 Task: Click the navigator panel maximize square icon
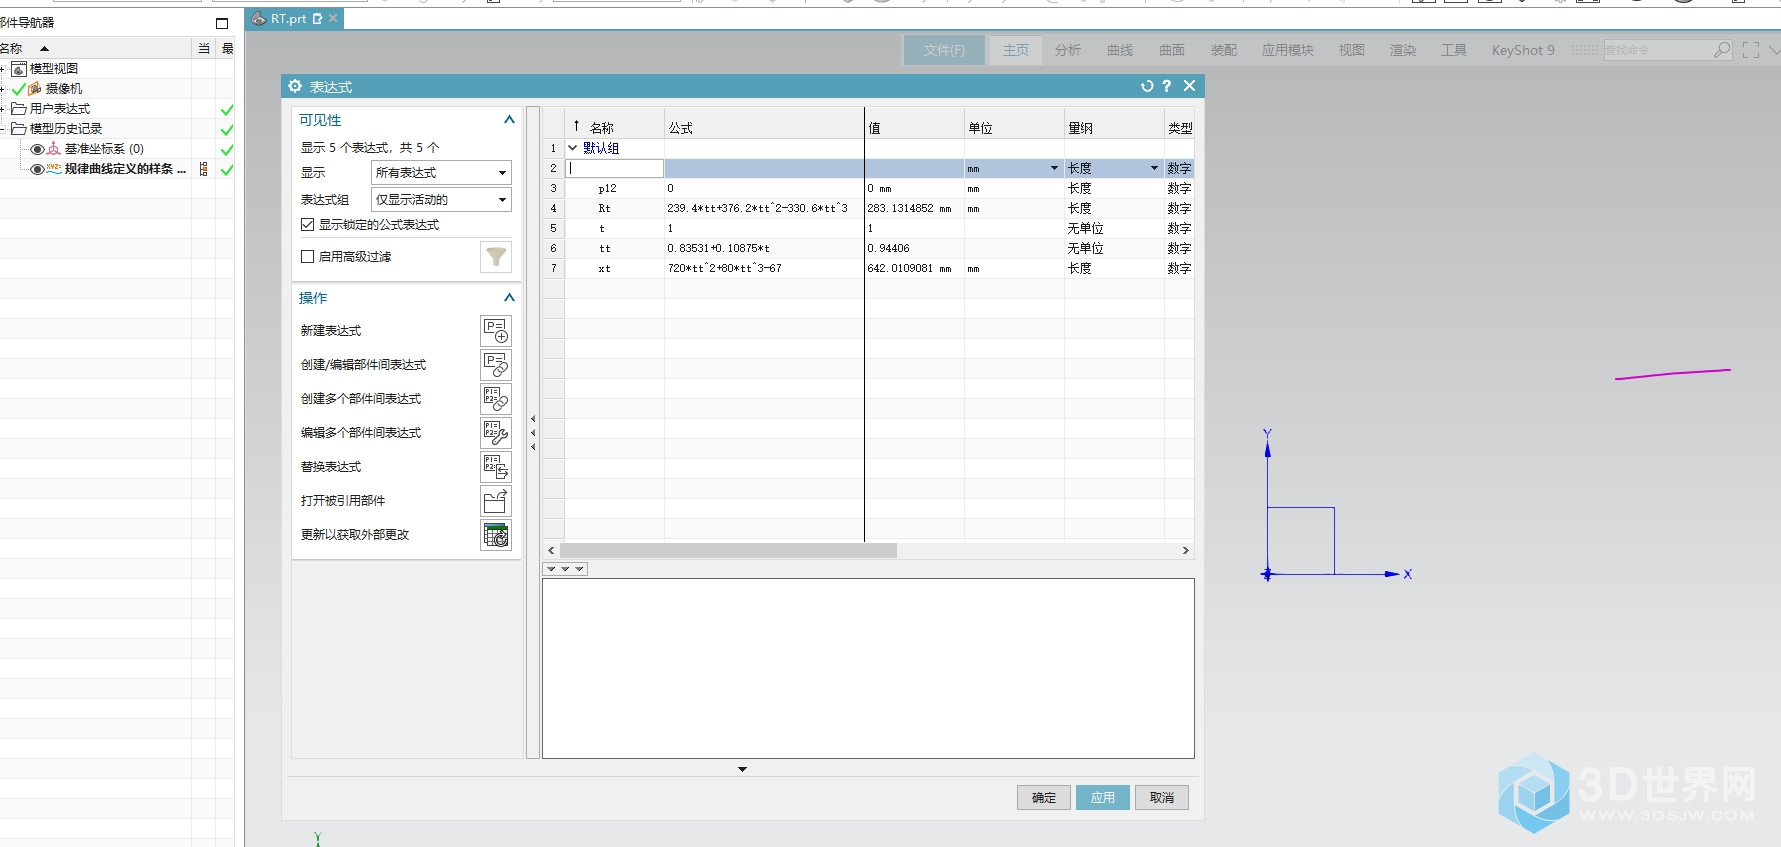tap(222, 23)
